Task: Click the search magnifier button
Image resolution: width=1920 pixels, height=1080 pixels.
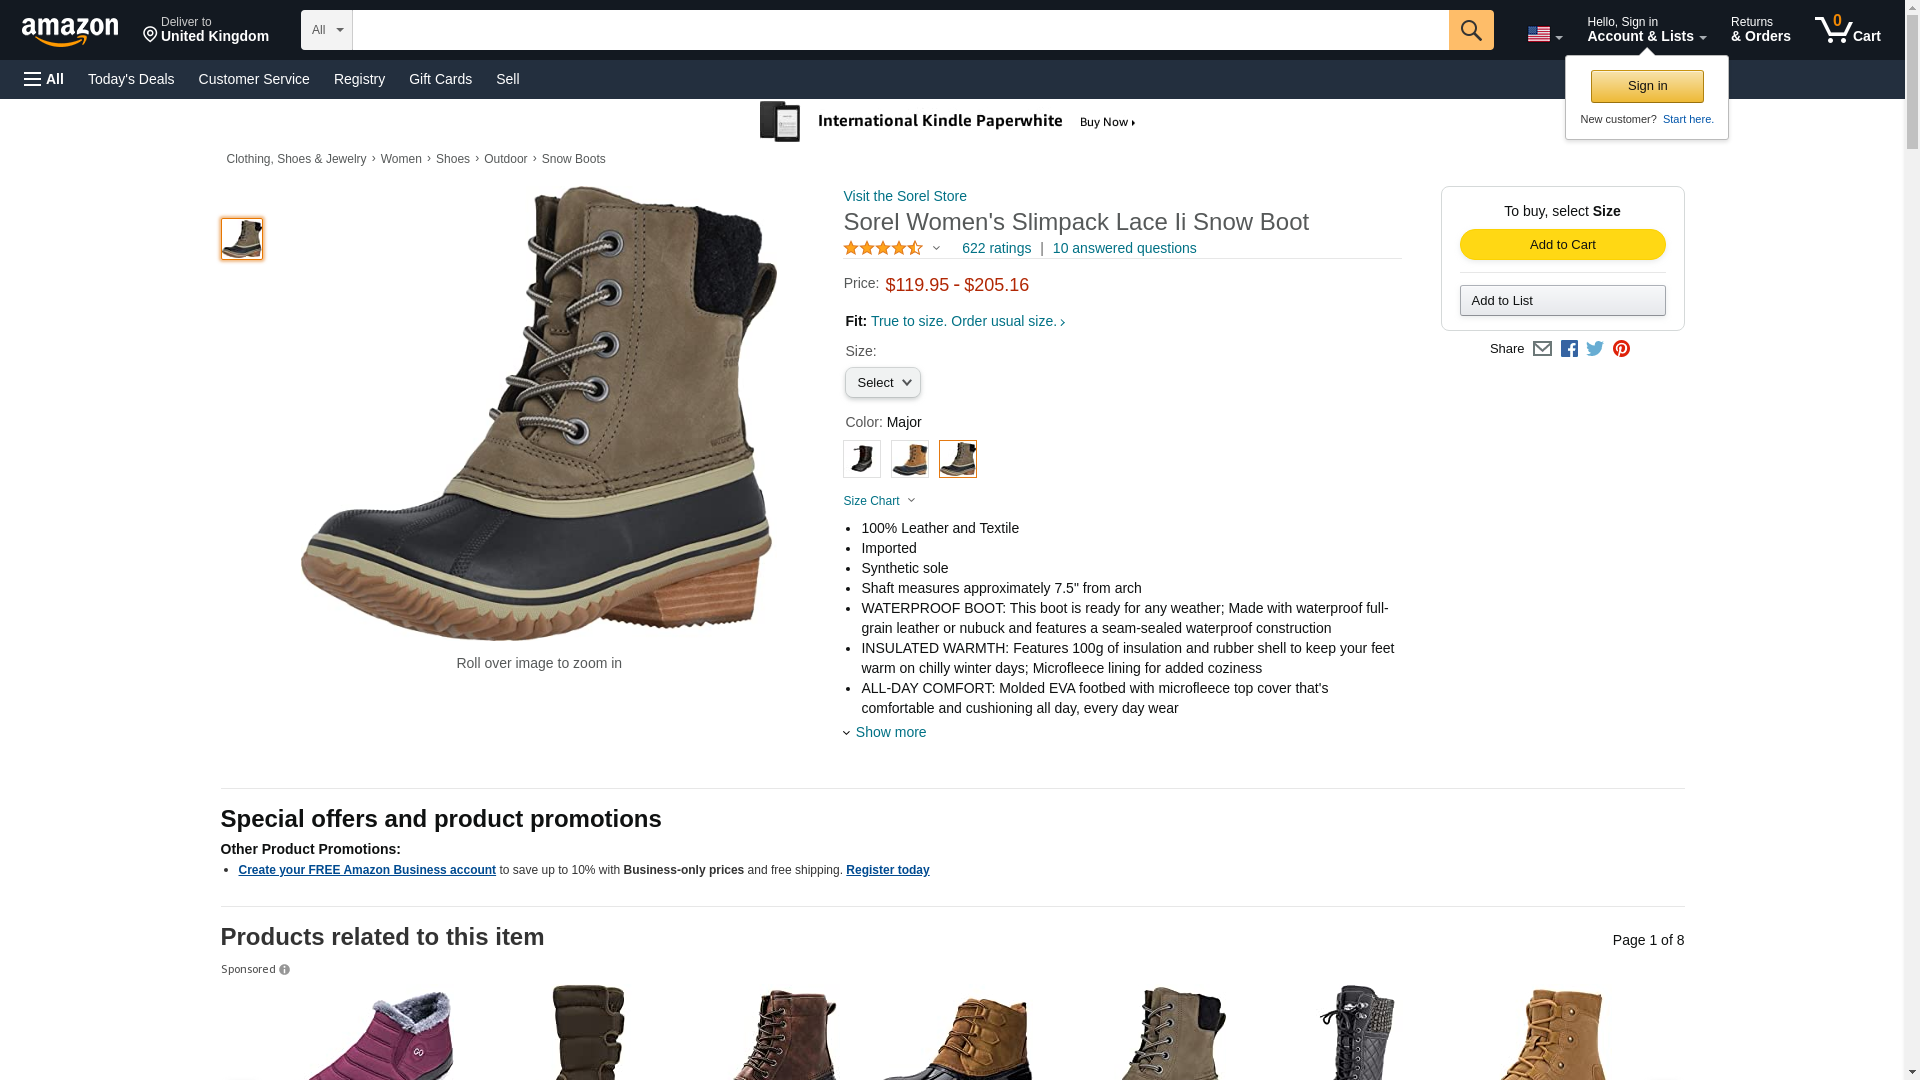Action: [x=1470, y=30]
